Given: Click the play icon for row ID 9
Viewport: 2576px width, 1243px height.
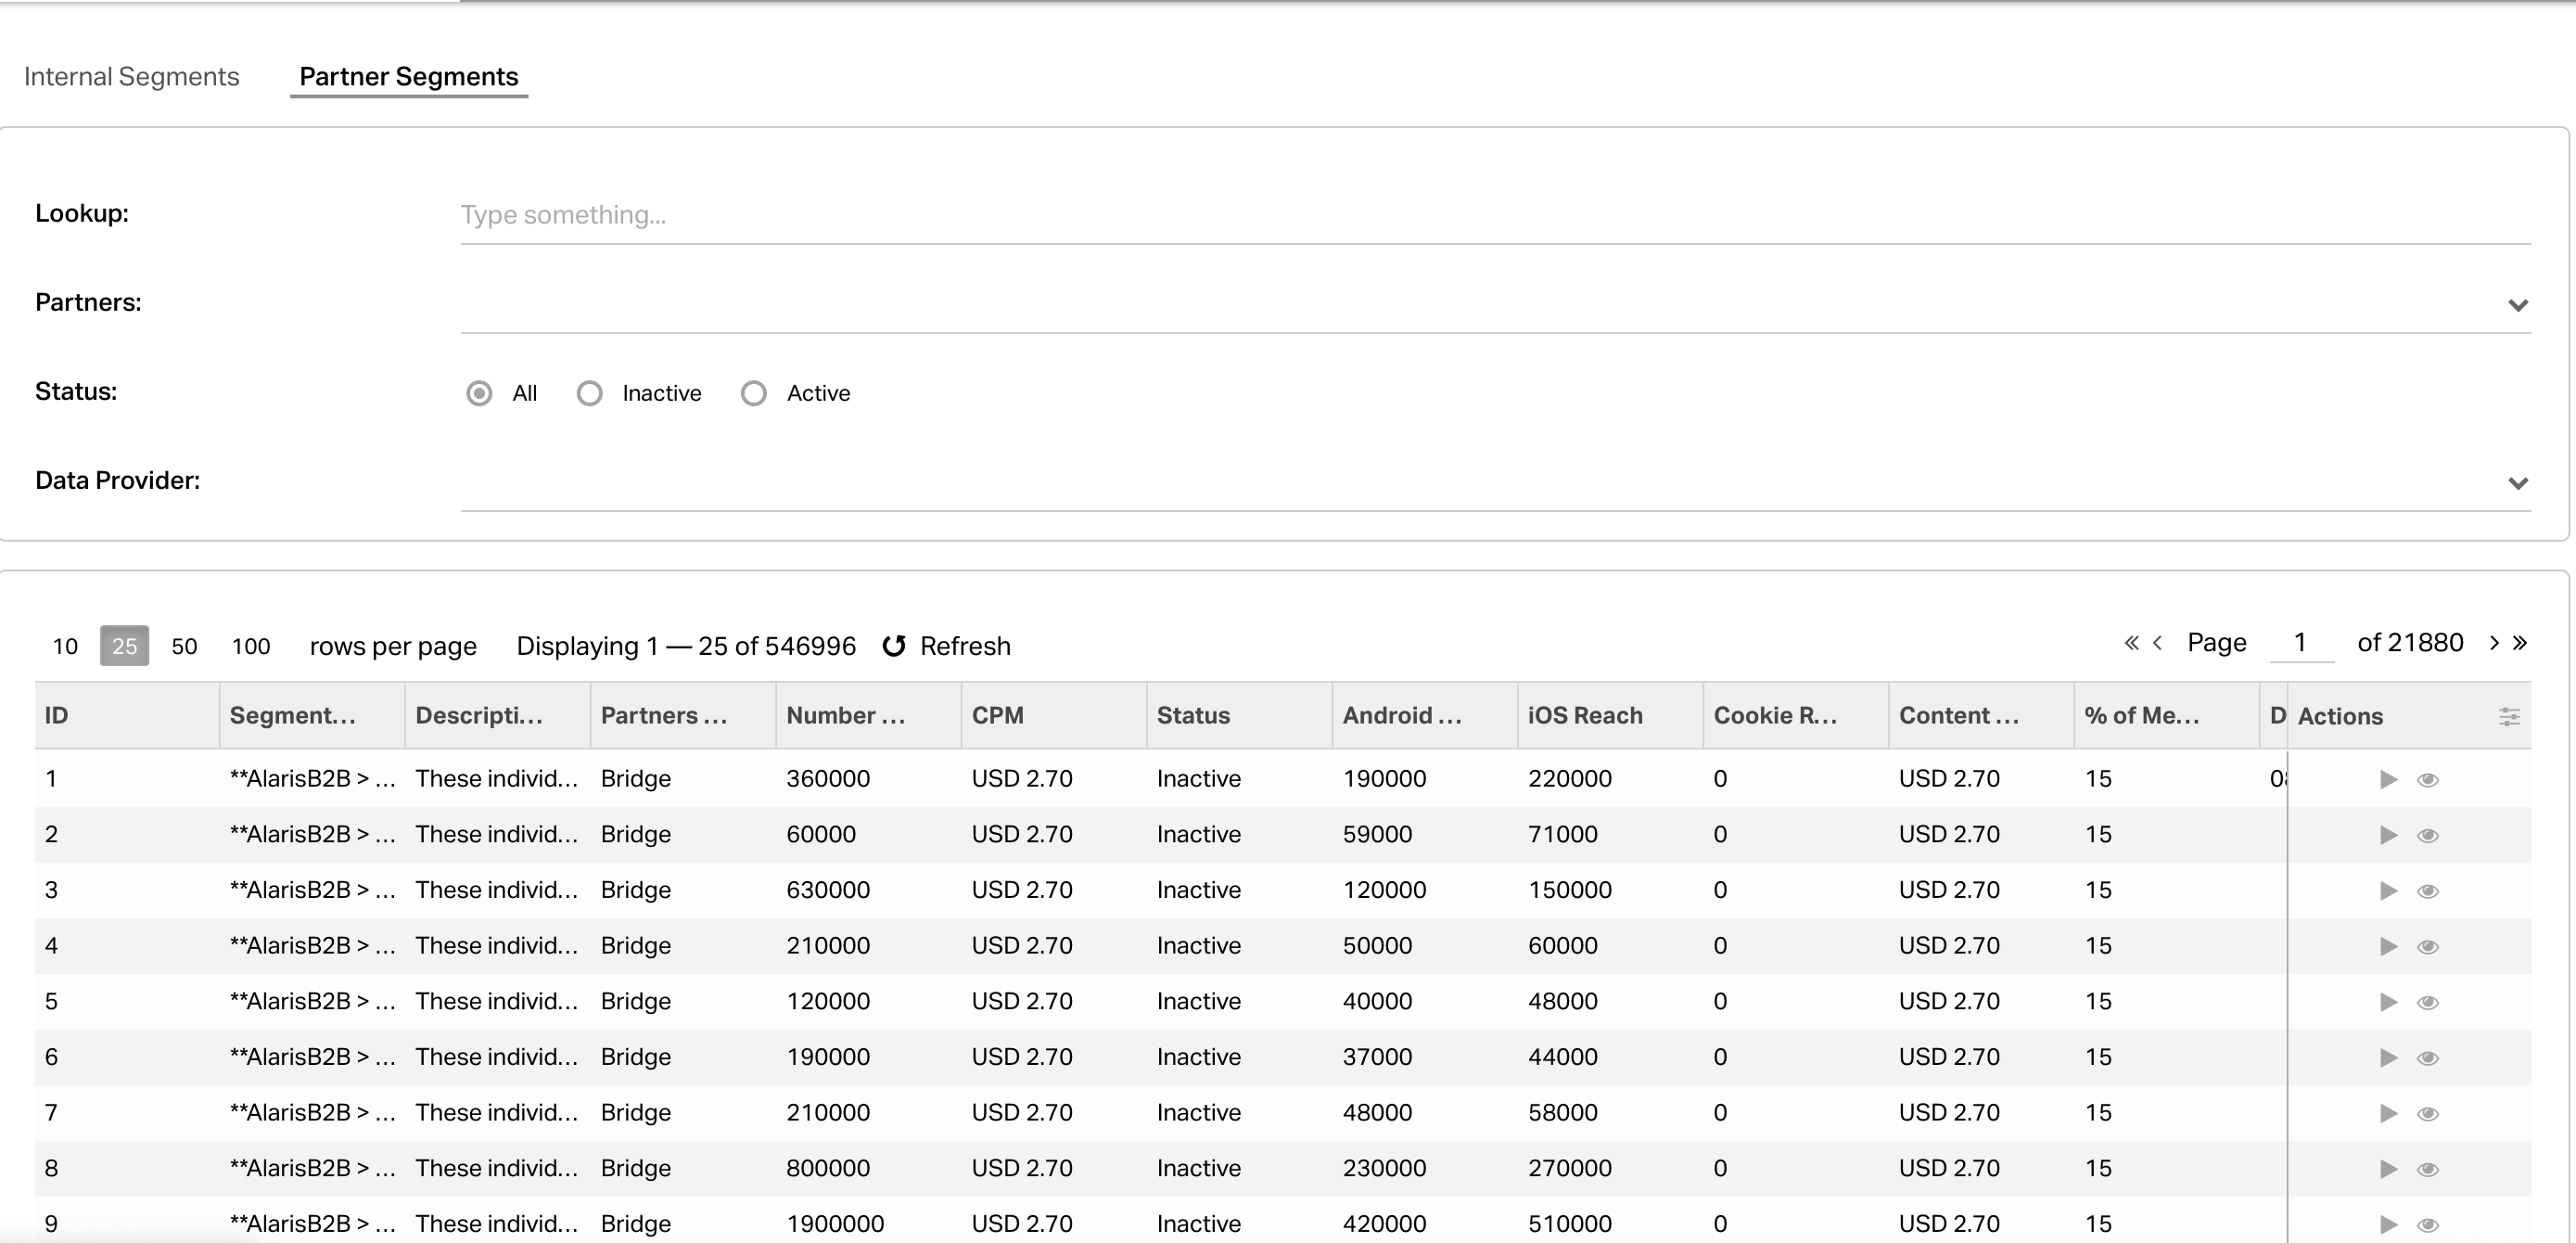Looking at the screenshot, I should pos(2388,1224).
